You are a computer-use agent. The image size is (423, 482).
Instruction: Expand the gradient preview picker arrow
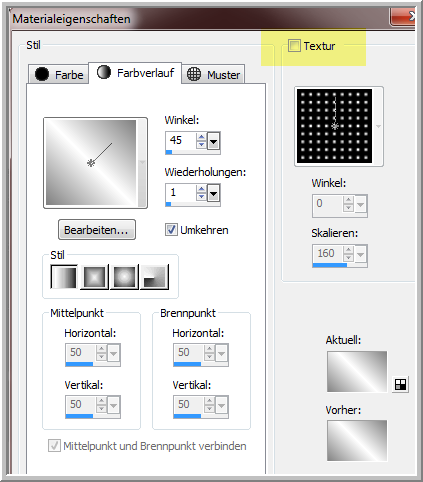point(142,163)
